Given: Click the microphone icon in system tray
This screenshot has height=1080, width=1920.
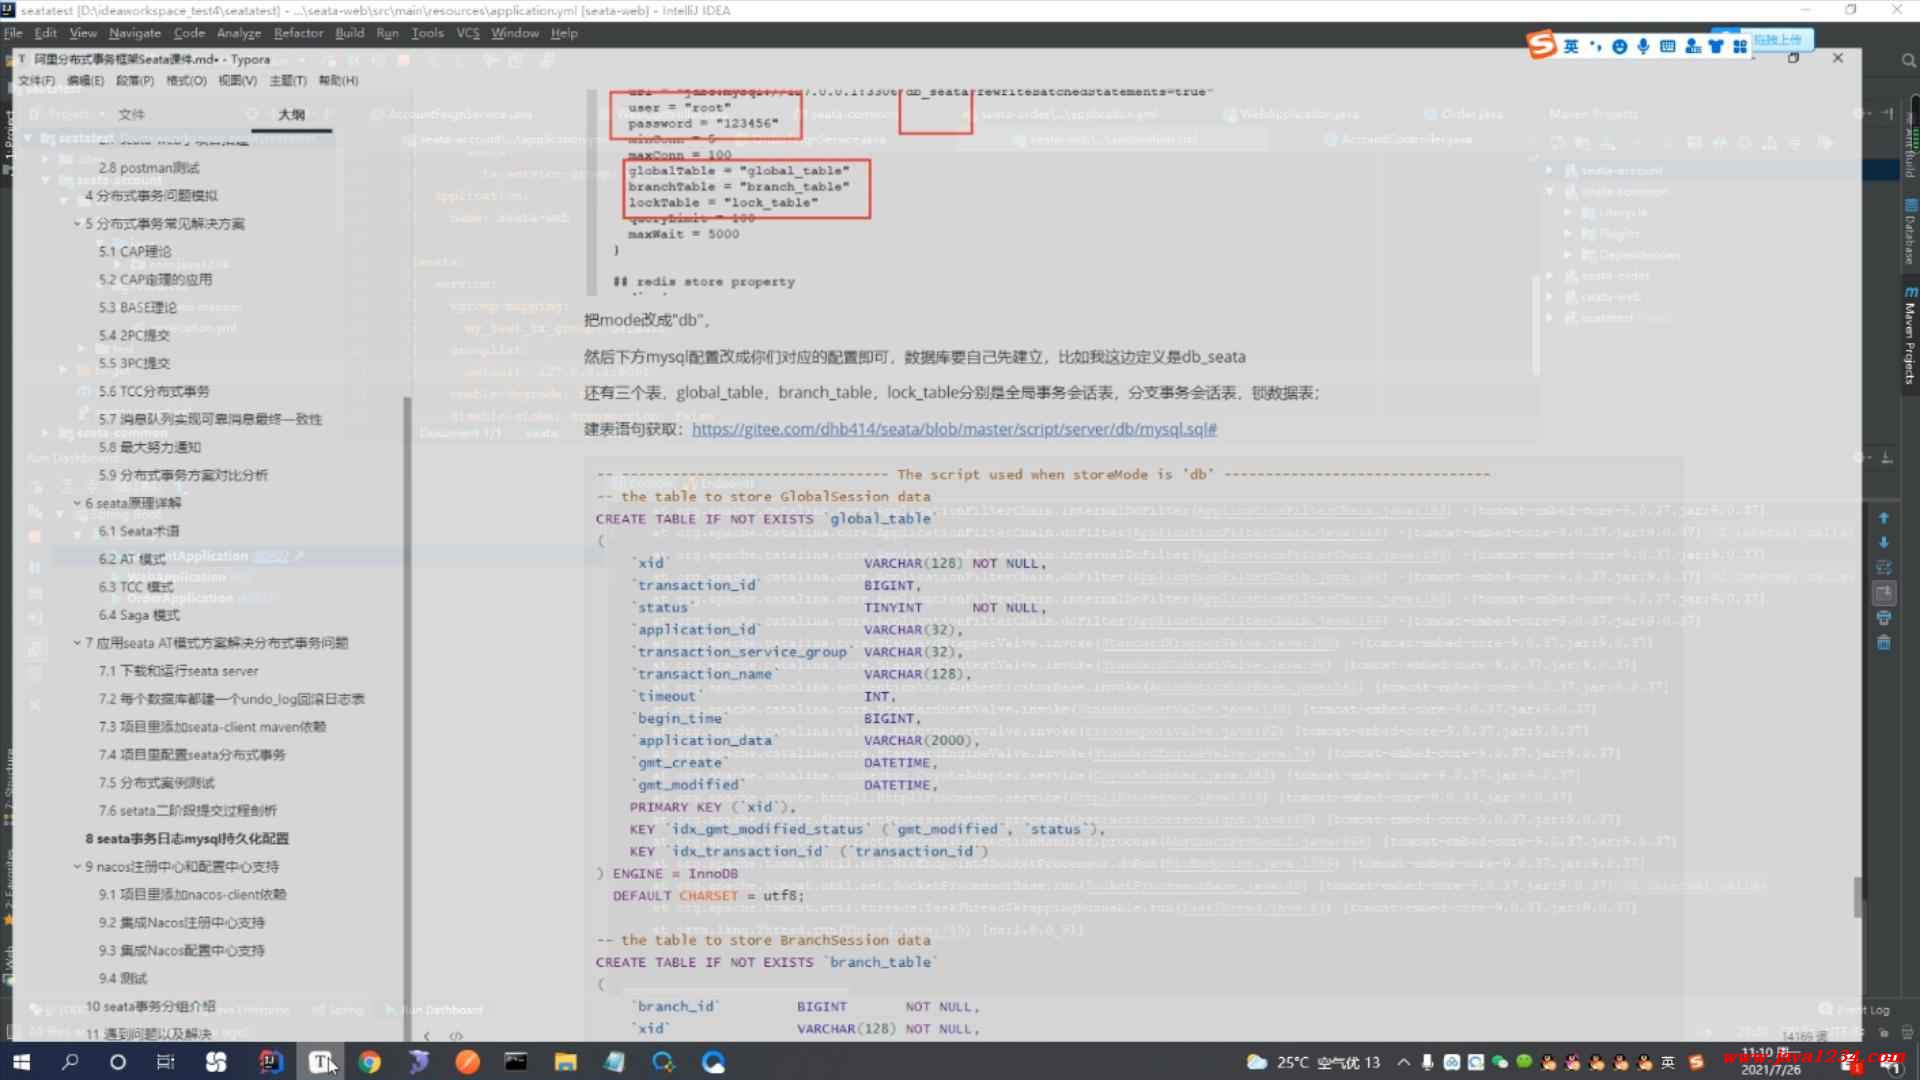Looking at the screenshot, I should pyautogui.click(x=1428, y=1062).
